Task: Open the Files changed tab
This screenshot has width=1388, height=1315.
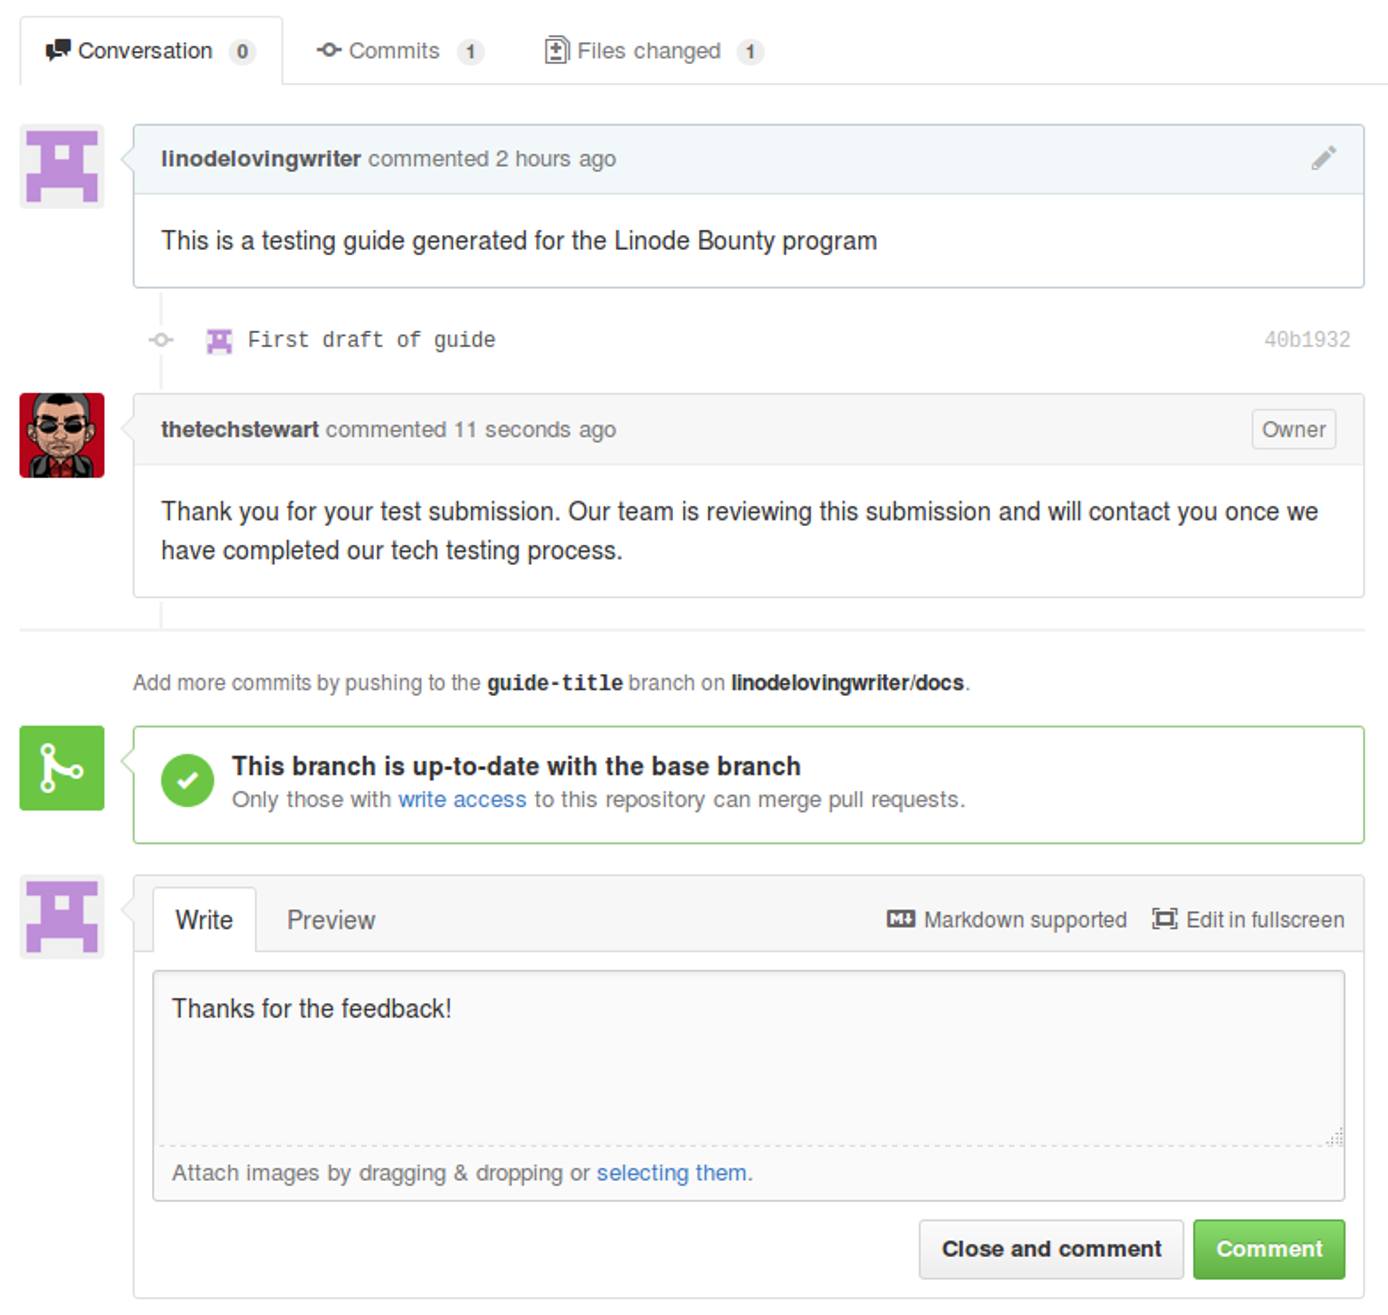Action: pyautogui.click(x=646, y=49)
